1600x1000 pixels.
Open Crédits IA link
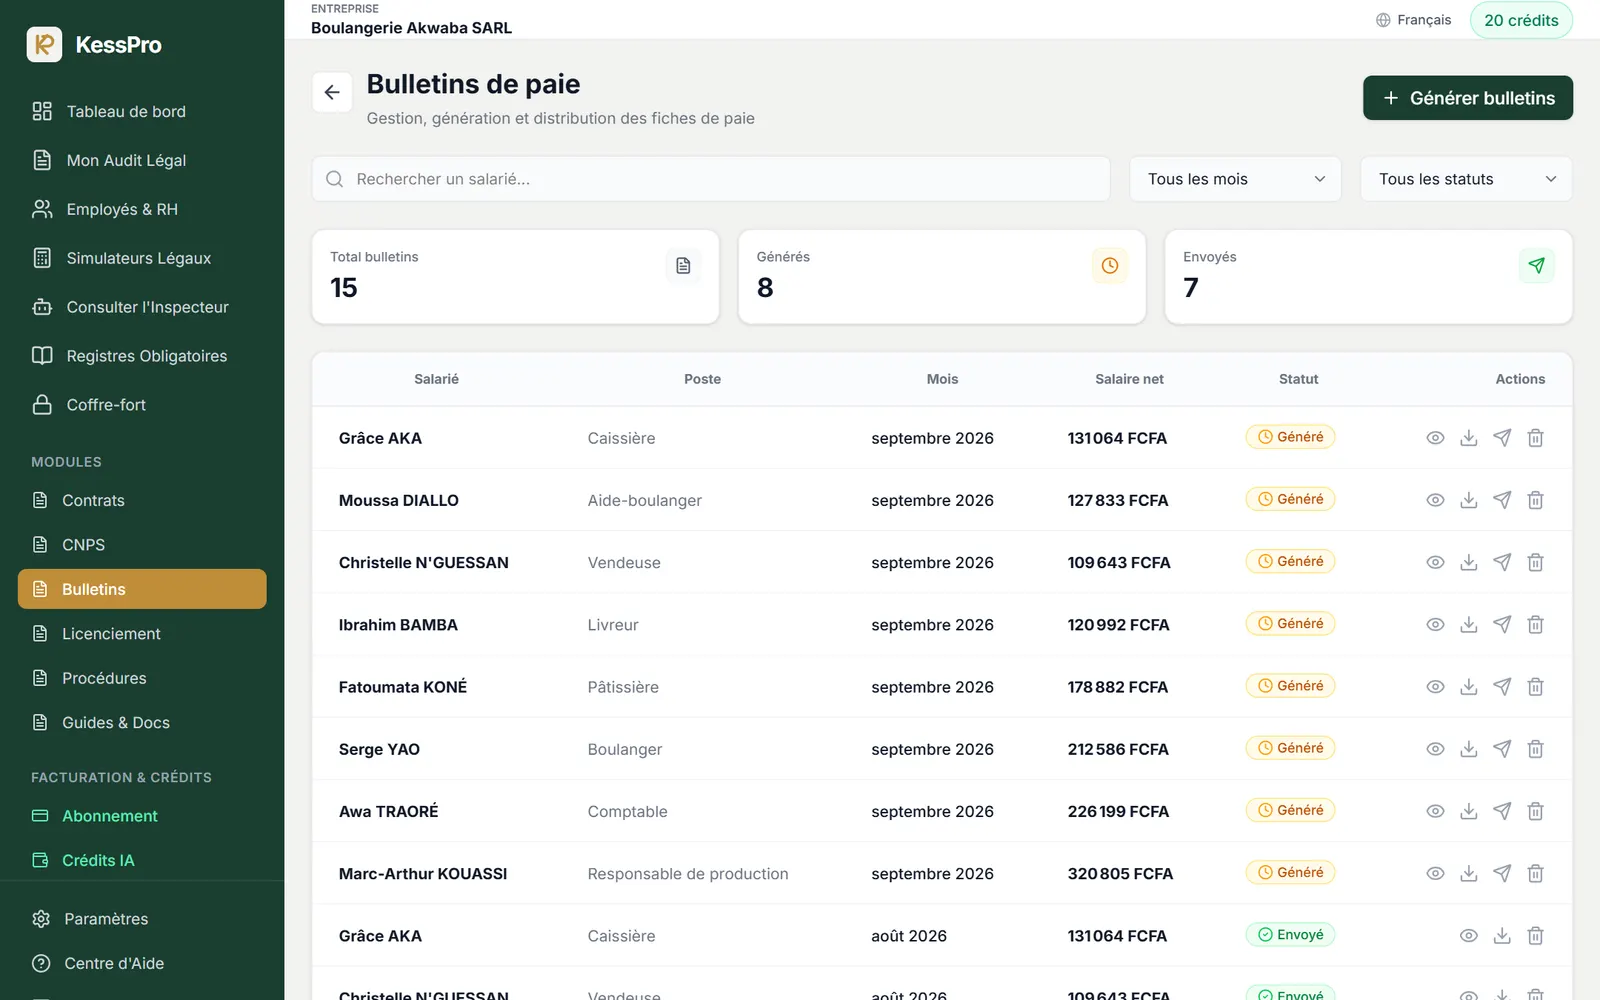click(x=142, y=860)
